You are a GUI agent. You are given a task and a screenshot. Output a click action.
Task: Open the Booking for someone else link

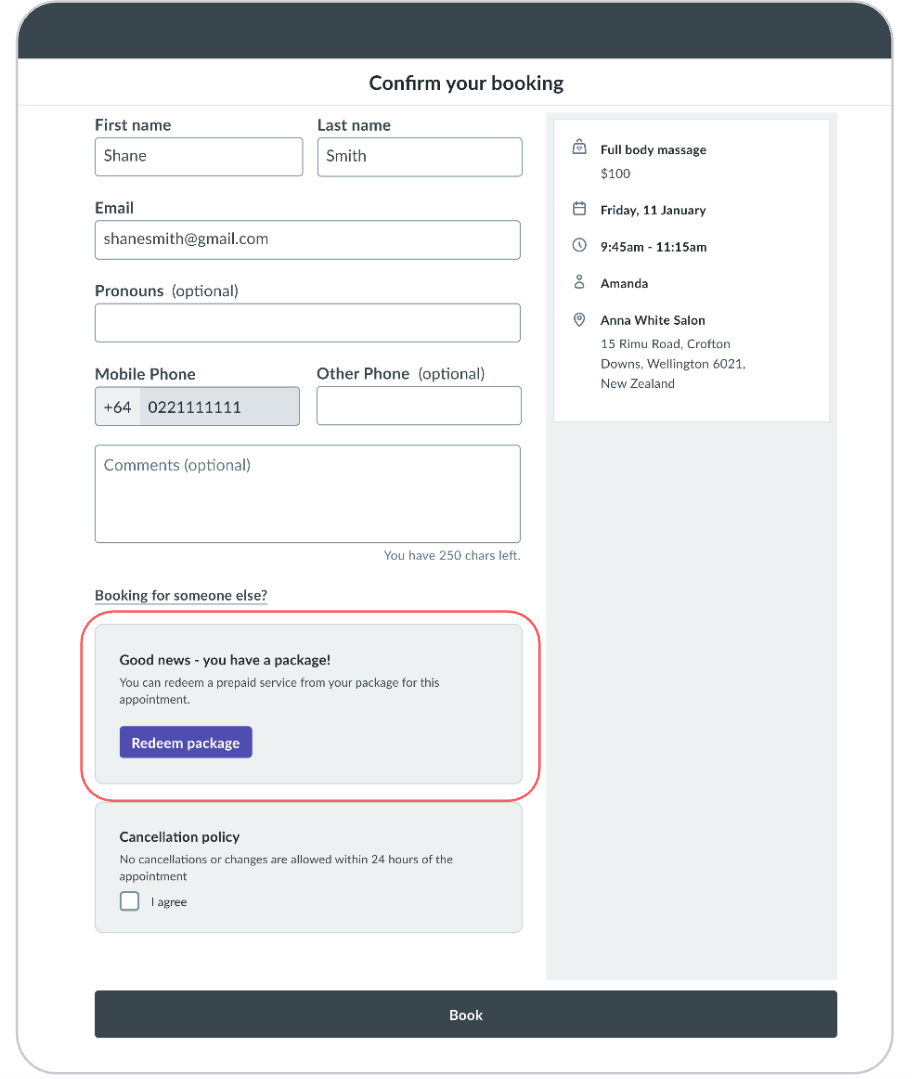(181, 595)
